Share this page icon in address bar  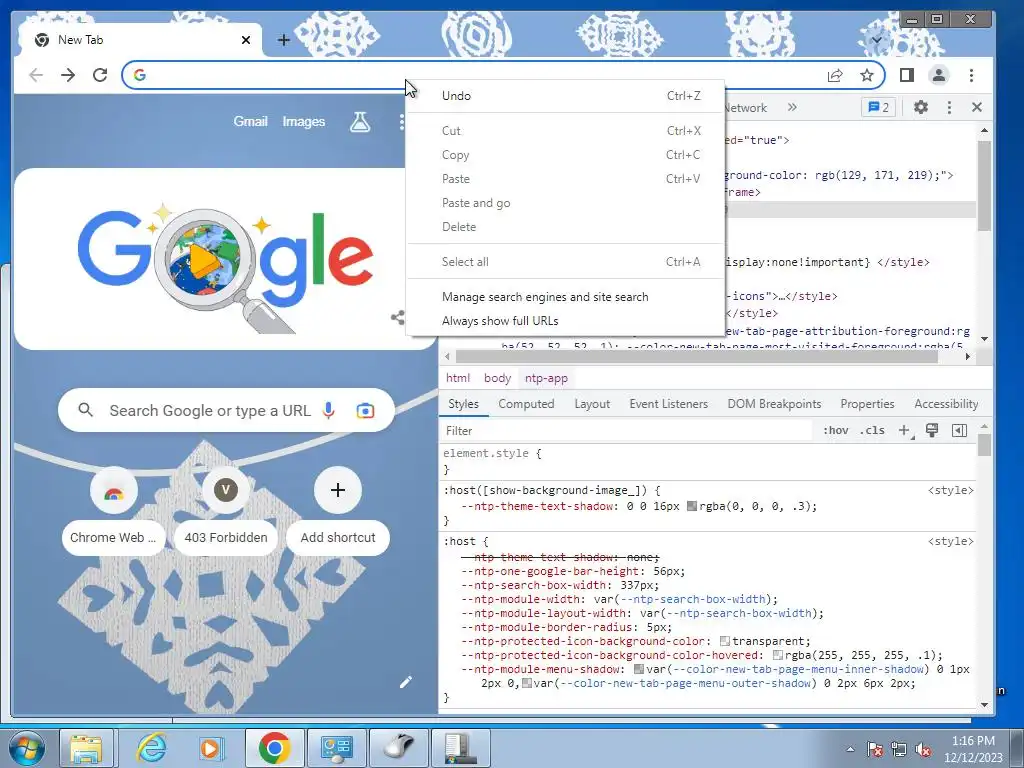pos(835,75)
